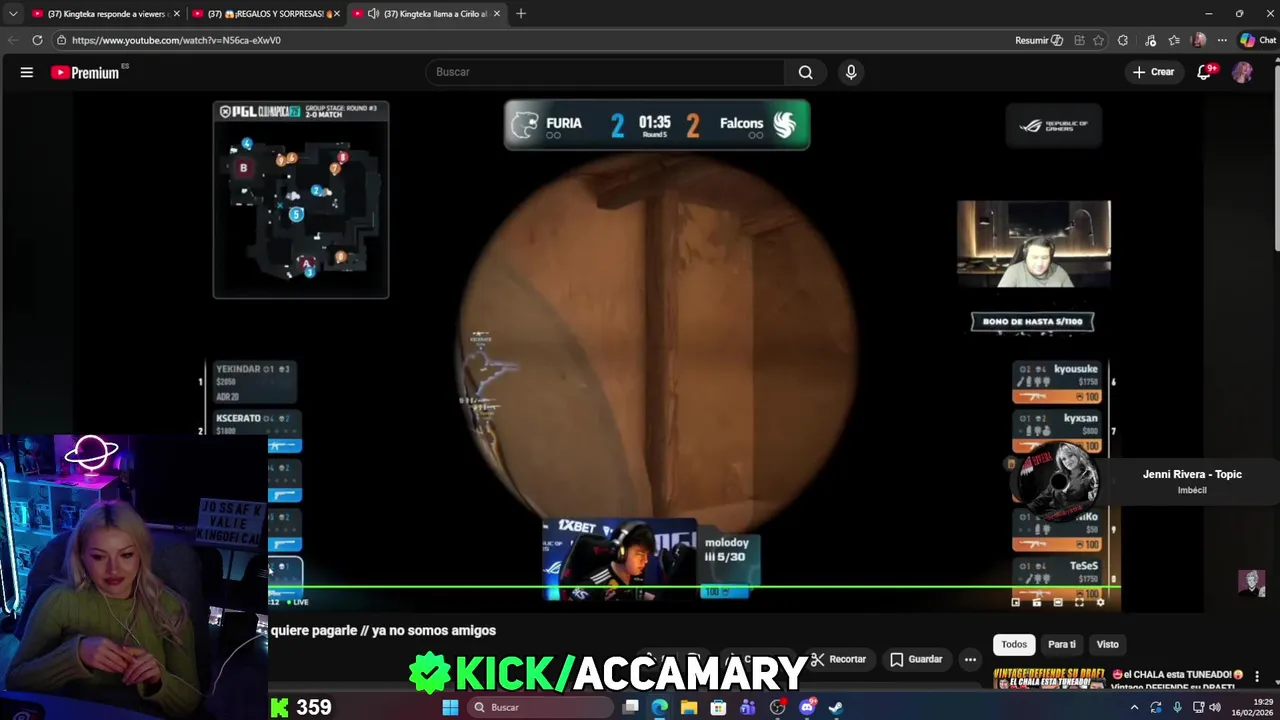1280x720 pixels.
Task: Open more actions ellipsis next to Guardar
Action: pos(970,659)
